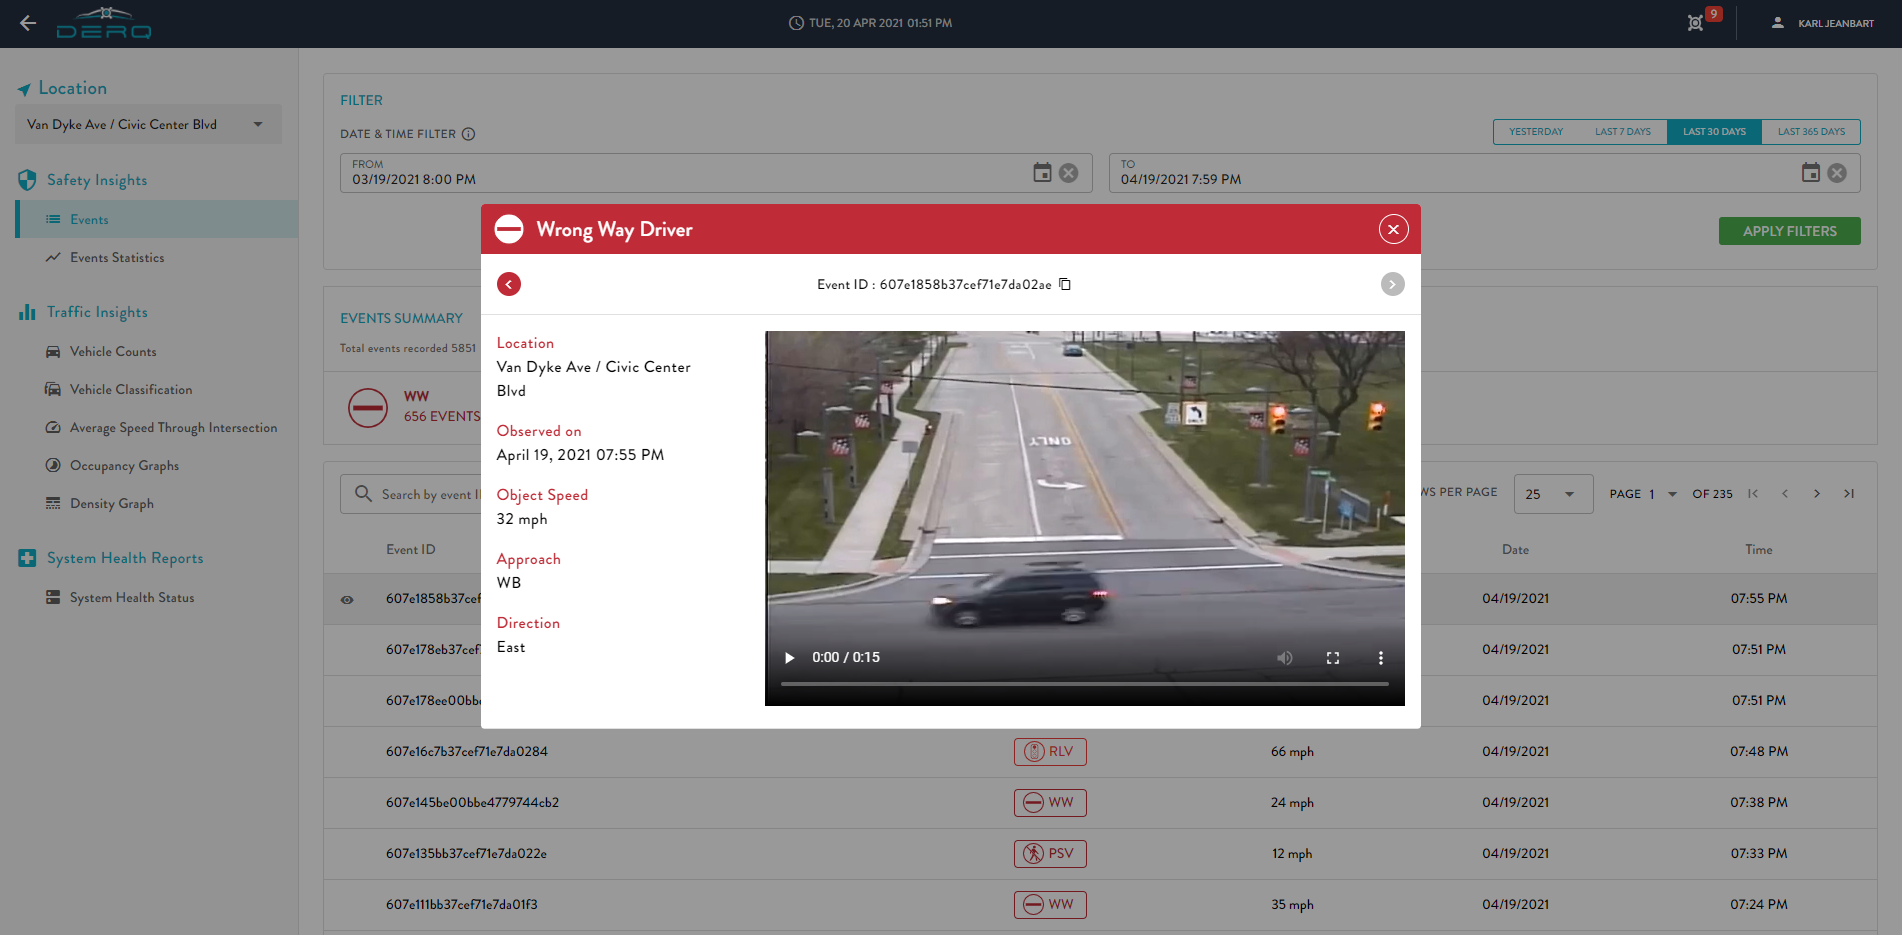Open Vehicle Counts in Traffic Insights
This screenshot has width=1903, height=935.
(x=113, y=351)
